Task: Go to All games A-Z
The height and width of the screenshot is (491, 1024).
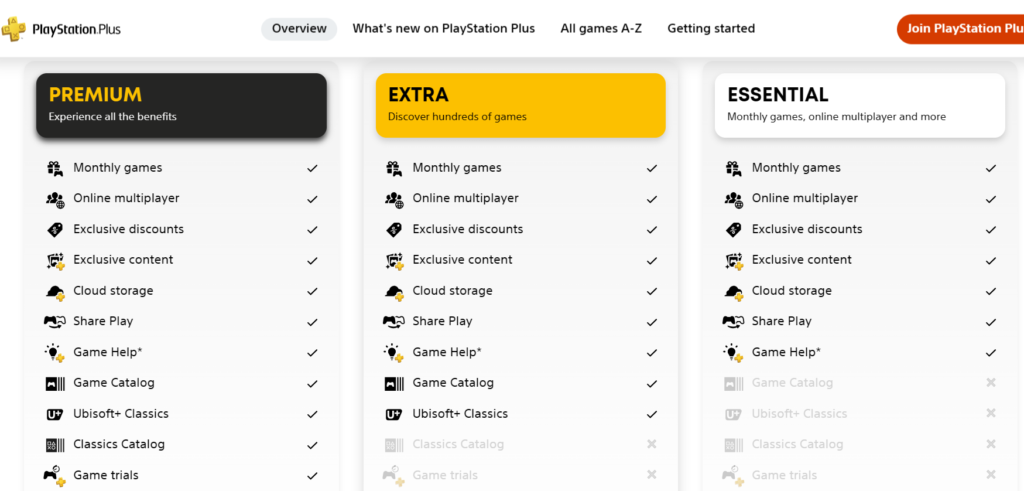Action: pos(601,29)
